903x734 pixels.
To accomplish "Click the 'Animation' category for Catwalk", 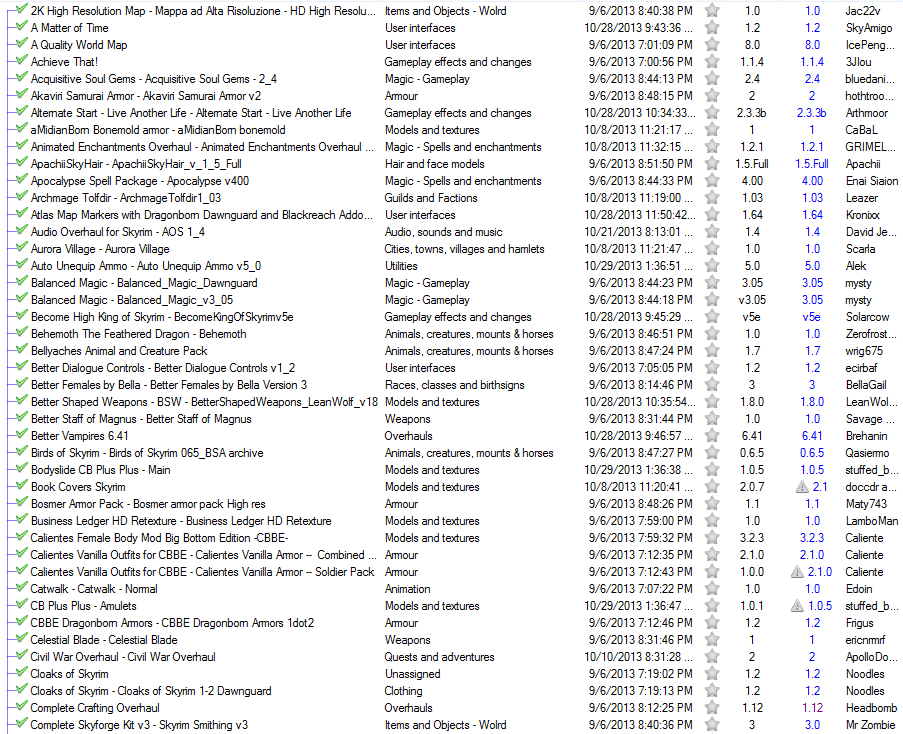I will (407, 589).
